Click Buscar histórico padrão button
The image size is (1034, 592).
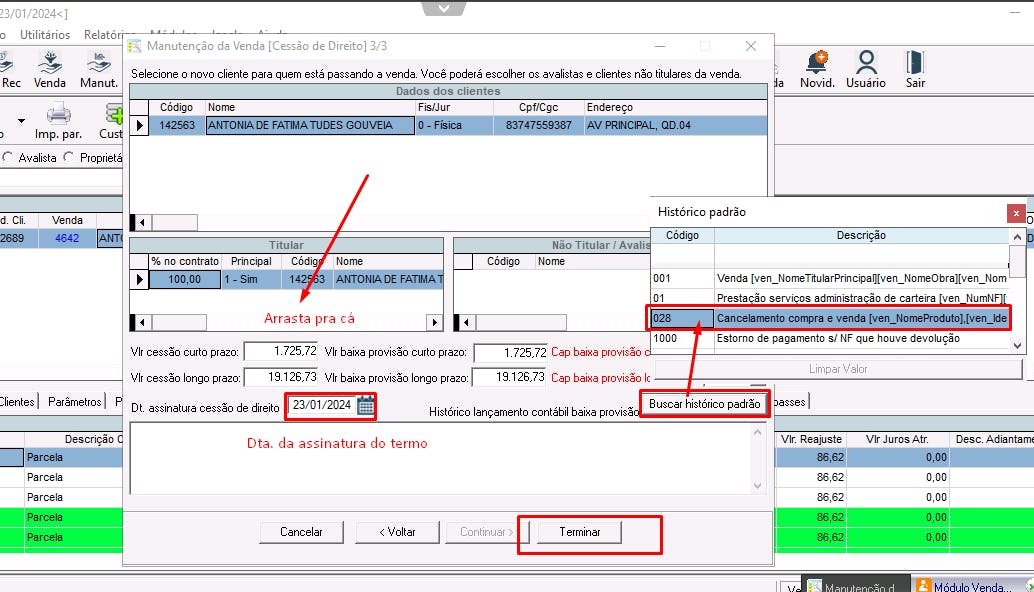pos(704,403)
